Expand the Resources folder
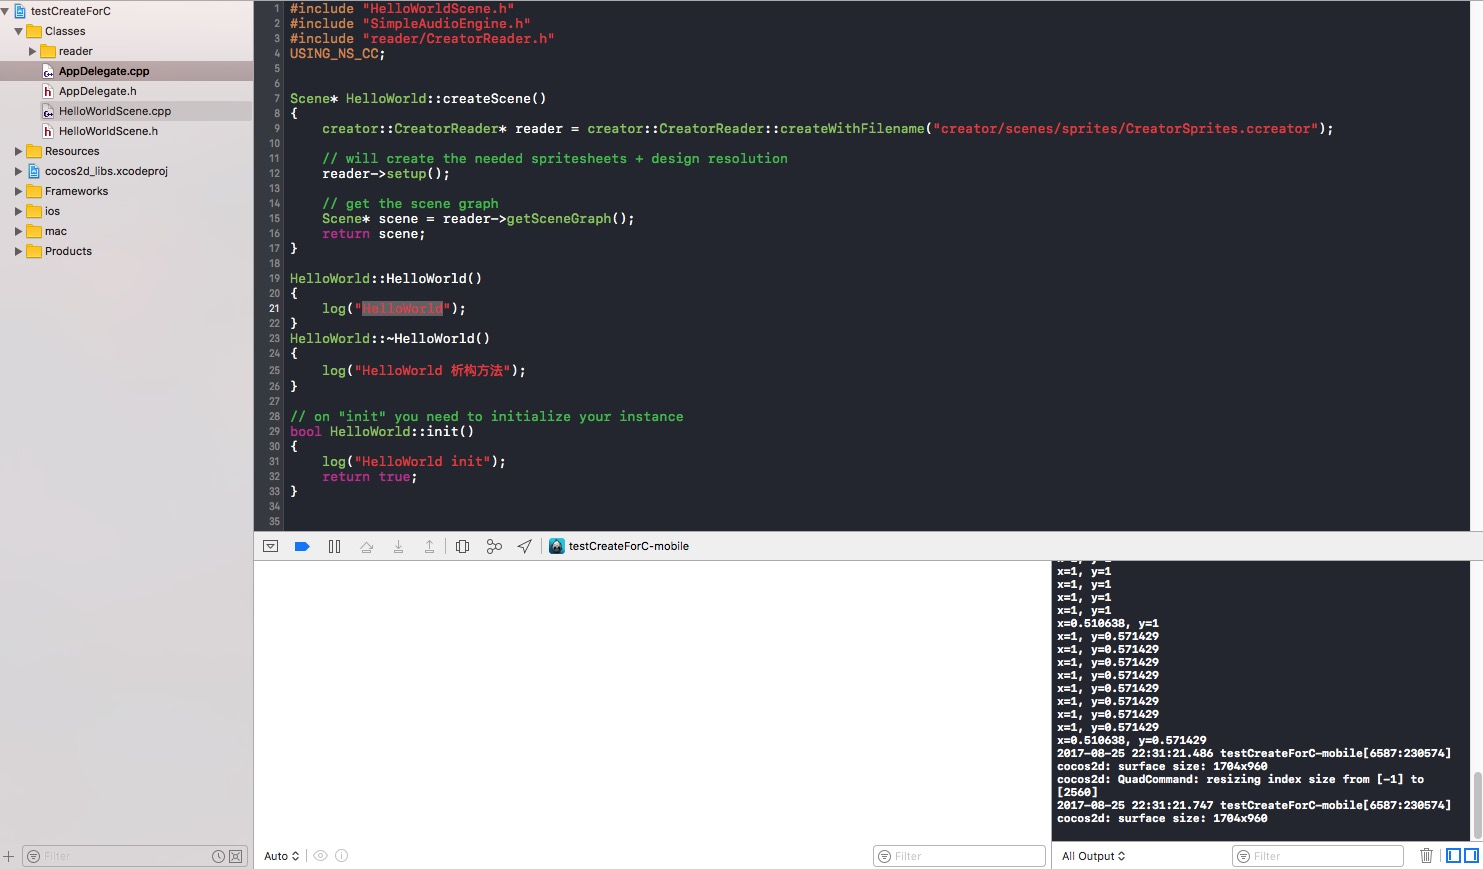 tap(18, 151)
